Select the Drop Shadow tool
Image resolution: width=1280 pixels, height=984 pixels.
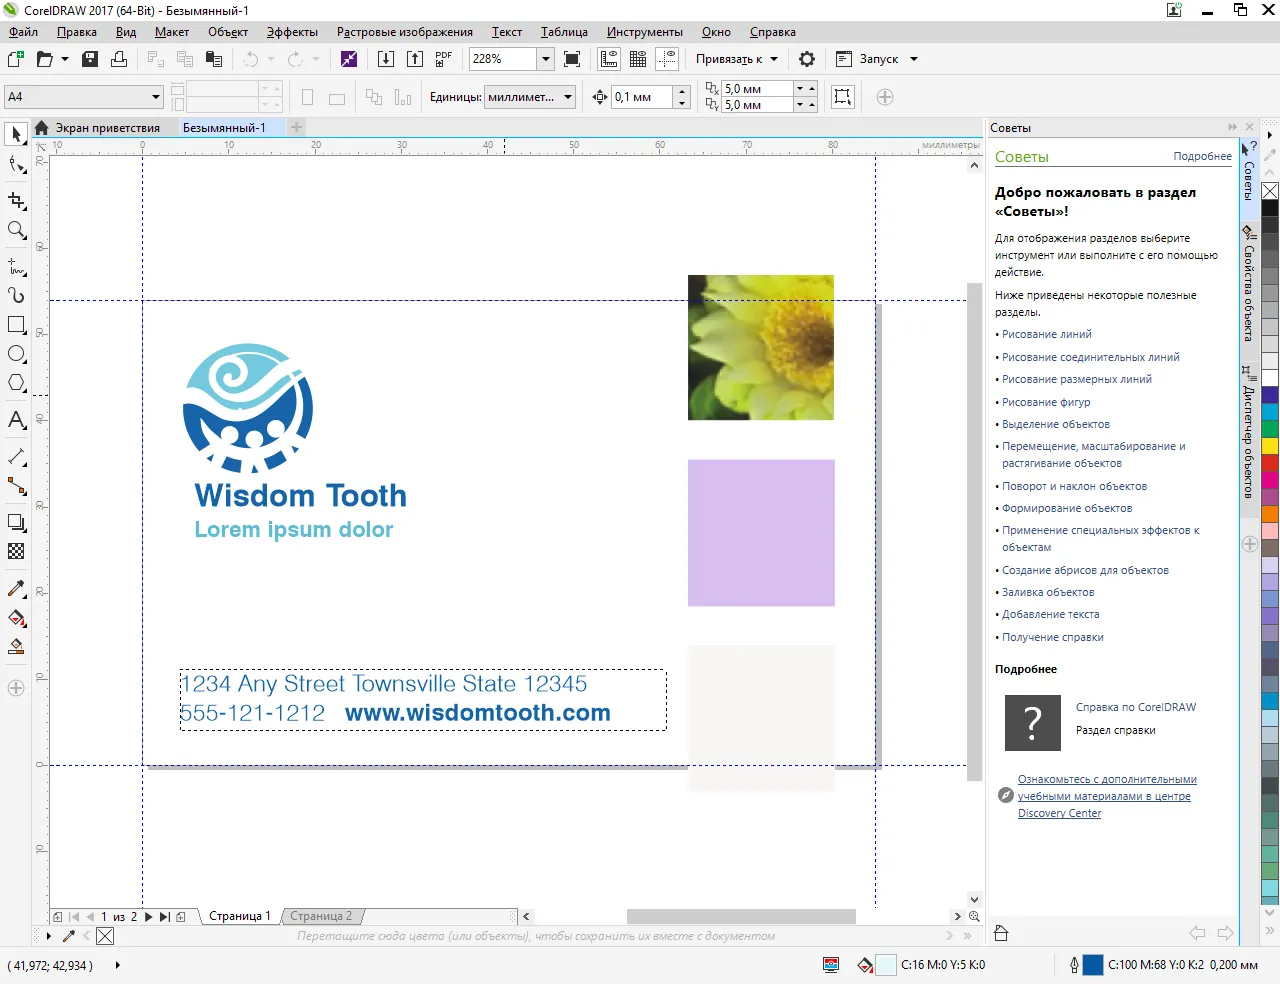click(16, 522)
